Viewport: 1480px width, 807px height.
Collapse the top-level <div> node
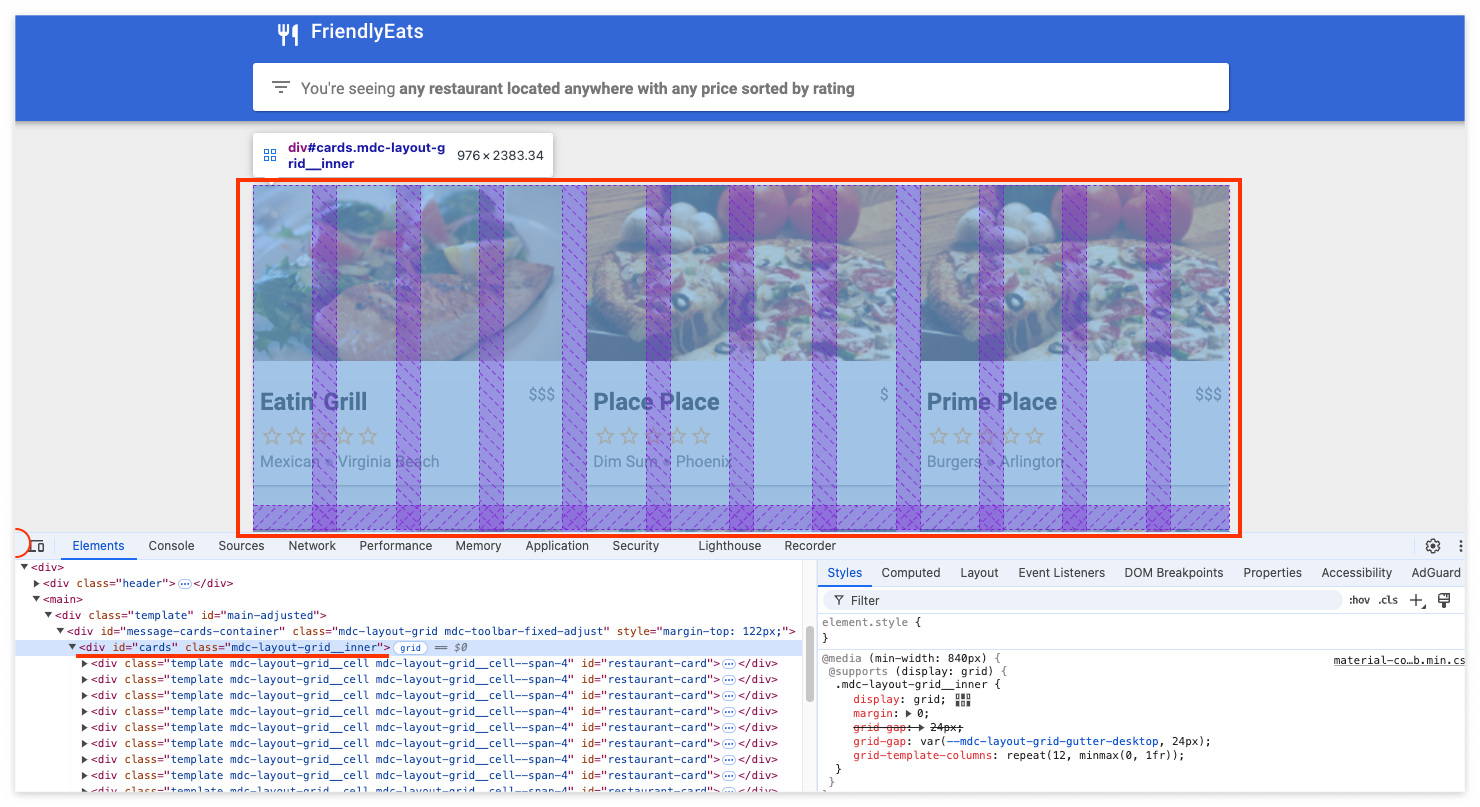coord(24,568)
